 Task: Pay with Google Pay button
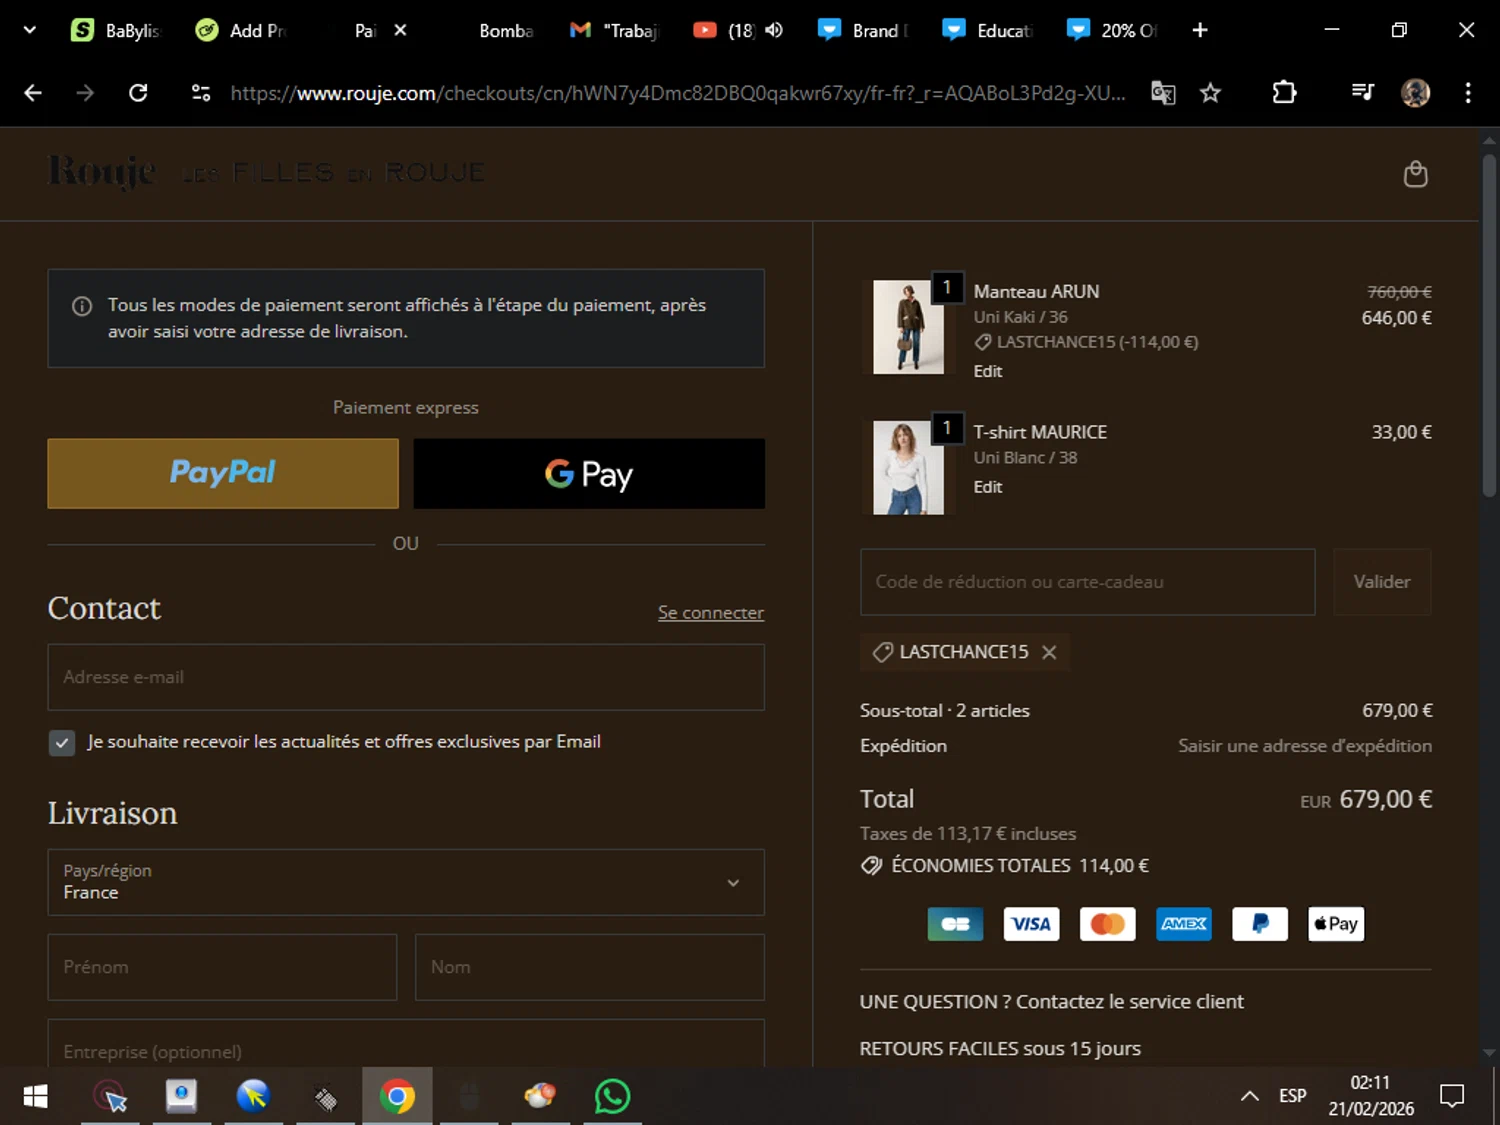pyautogui.click(x=589, y=473)
